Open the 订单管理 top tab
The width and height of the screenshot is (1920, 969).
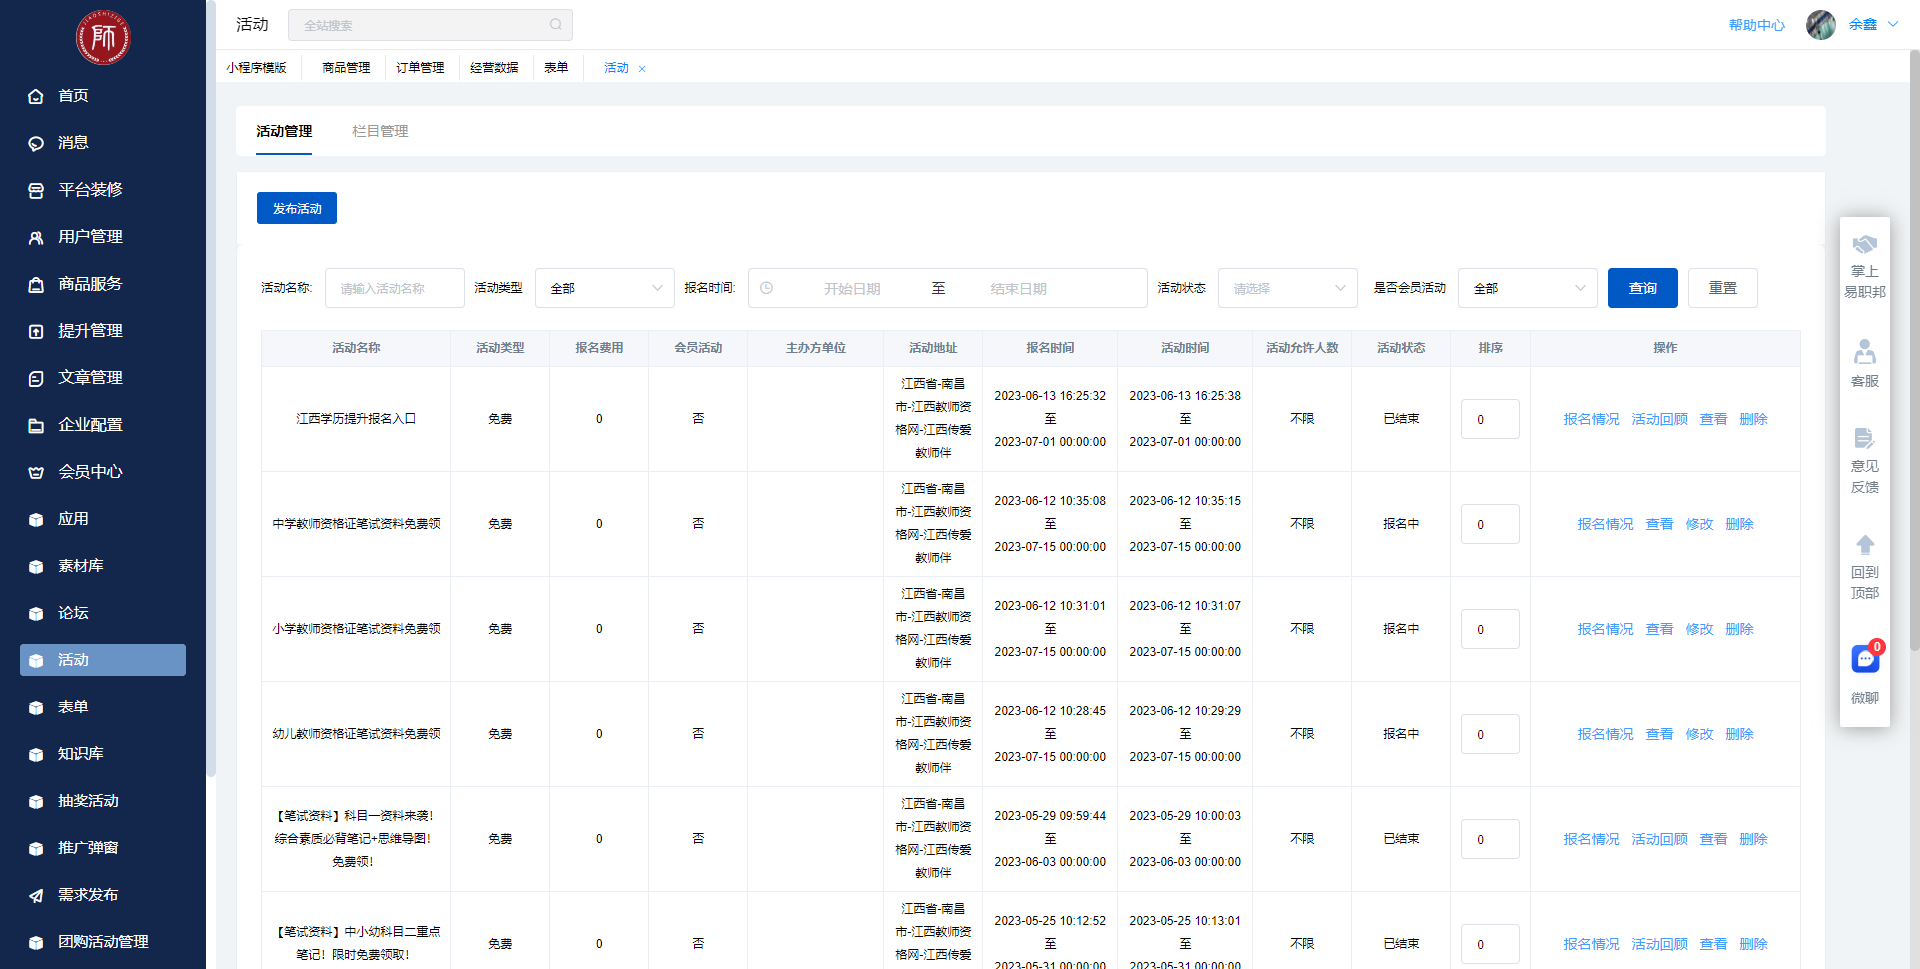coord(420,68)
